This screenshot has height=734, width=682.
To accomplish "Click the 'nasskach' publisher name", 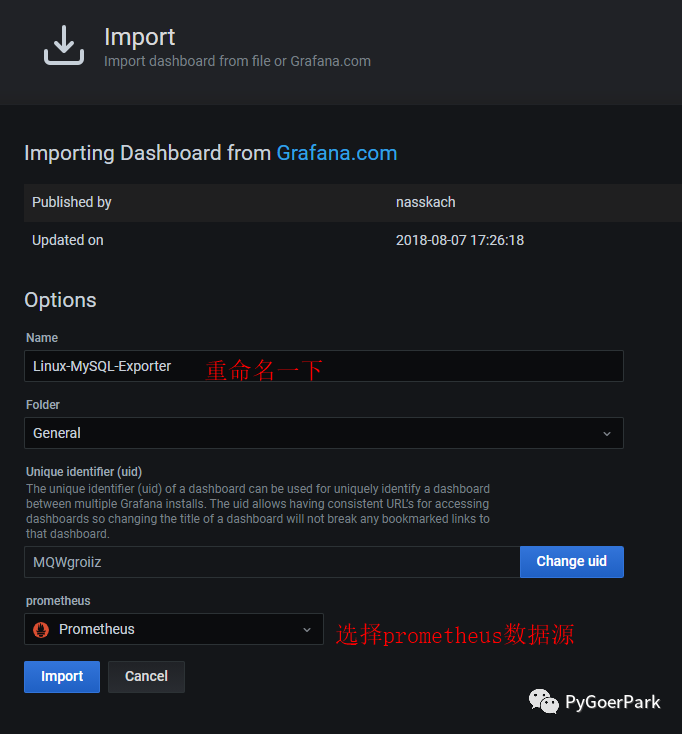I will [425, 202].
